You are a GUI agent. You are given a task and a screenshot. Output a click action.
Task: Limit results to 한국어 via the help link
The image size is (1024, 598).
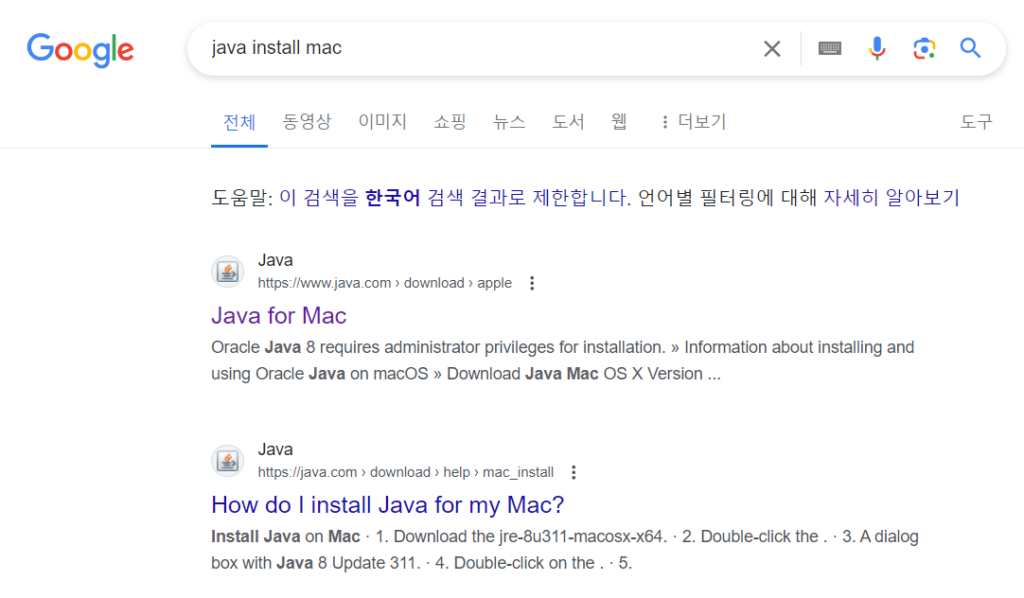454,198
